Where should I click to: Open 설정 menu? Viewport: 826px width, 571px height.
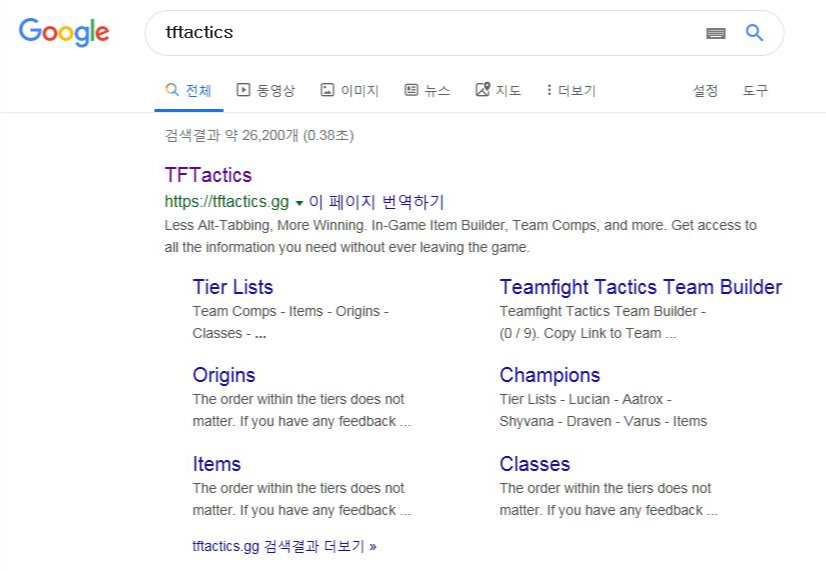(x=705, y=91)
